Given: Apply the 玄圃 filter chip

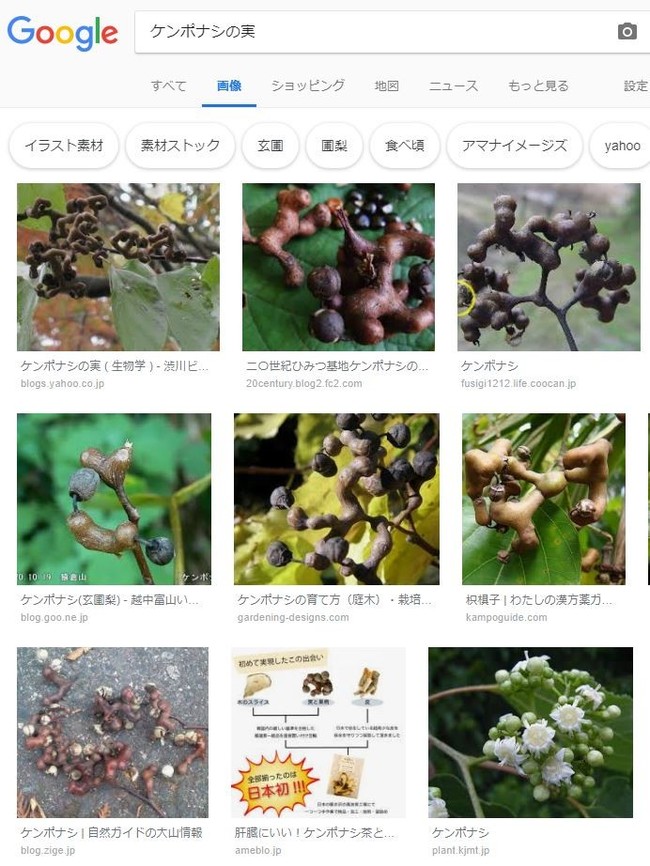Looking at the screenshot, I should click(270, 146).
